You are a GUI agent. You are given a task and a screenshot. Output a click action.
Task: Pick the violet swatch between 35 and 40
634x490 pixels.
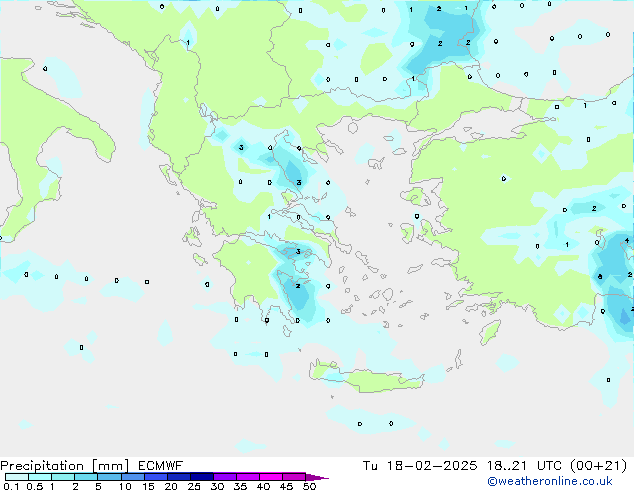(248, 477)
